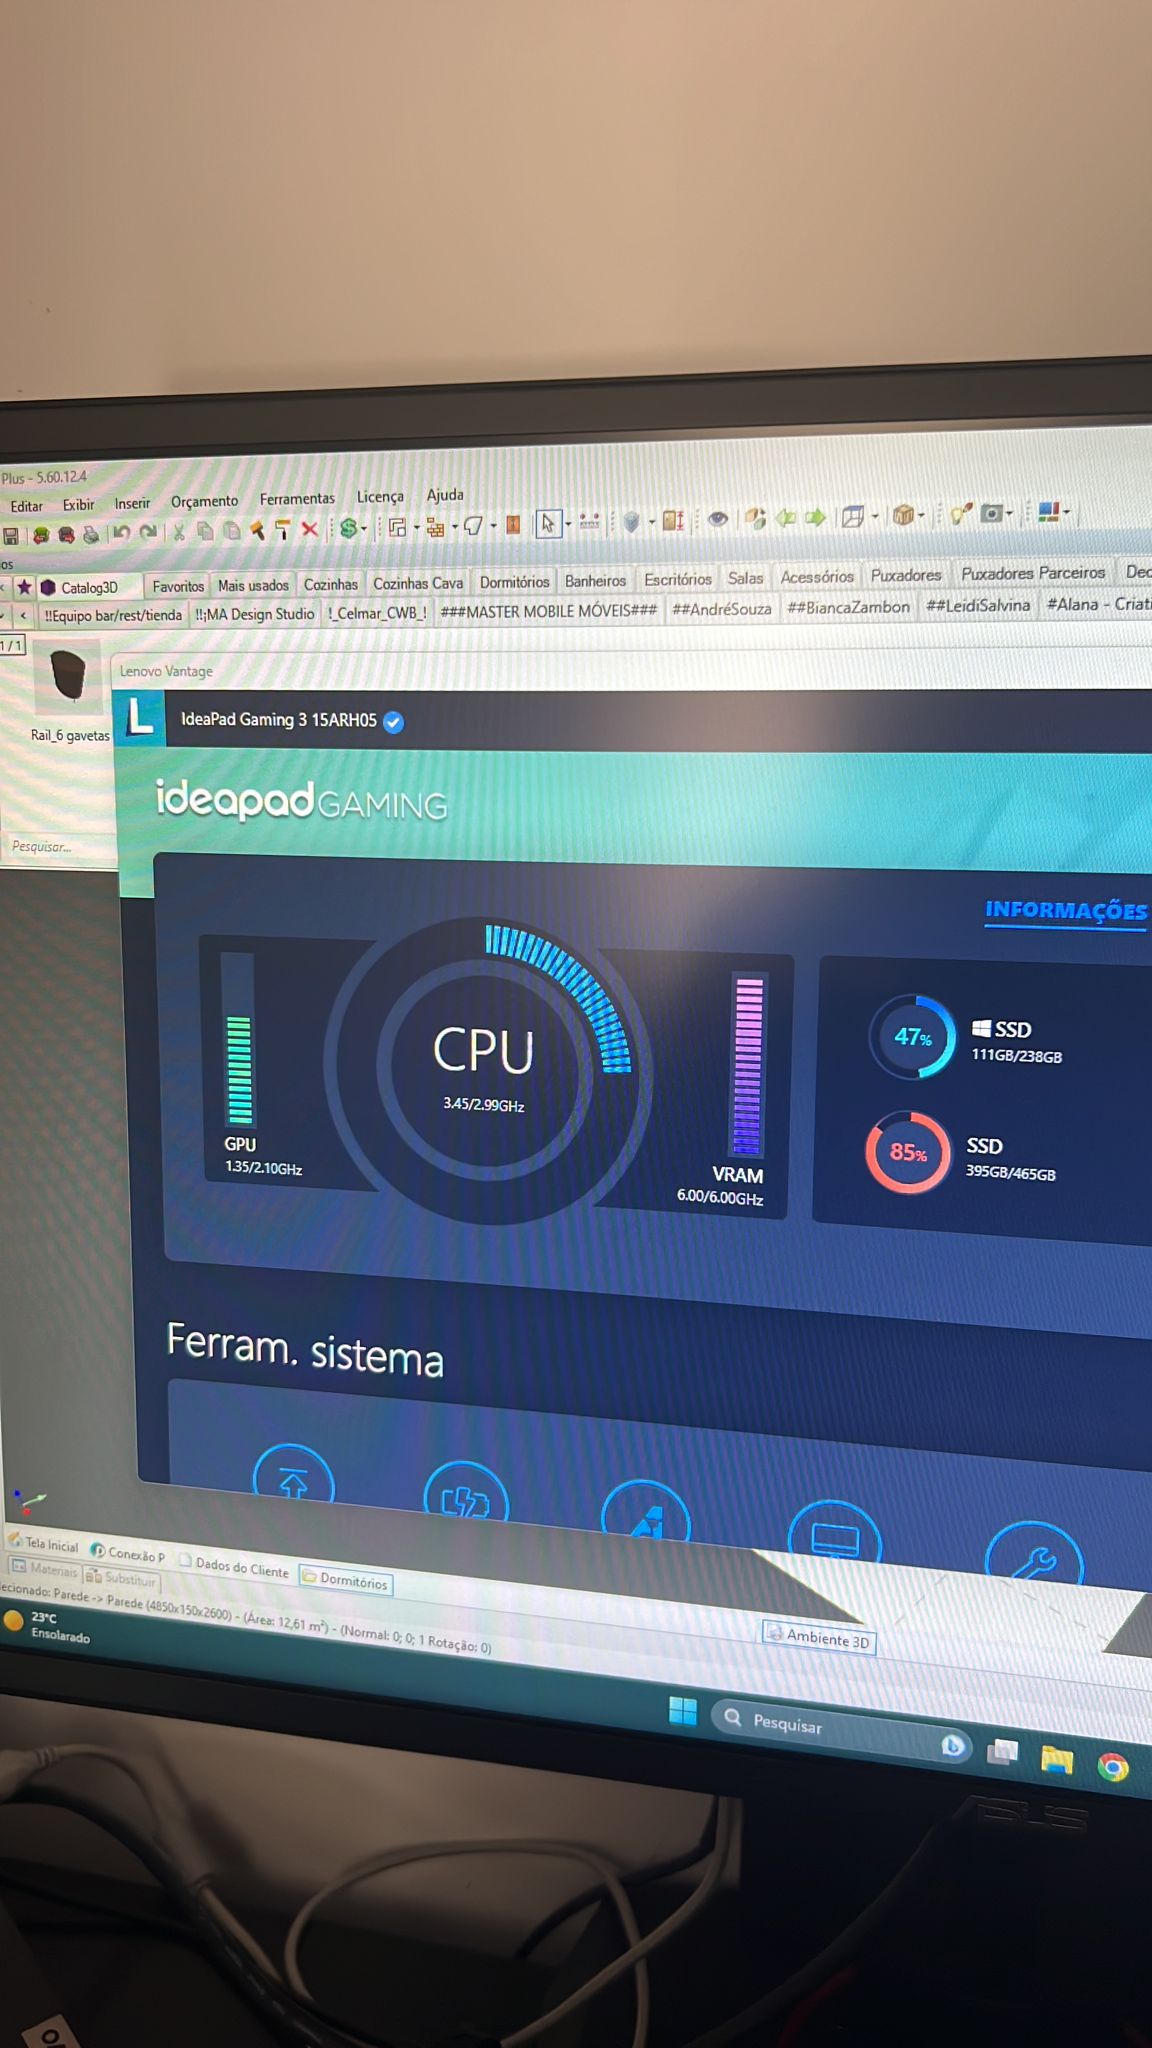Viewport: 1152px width, 2048px height.
Task: Click the star favorites icon beside Catalog3D
Action: coord(24,587)
